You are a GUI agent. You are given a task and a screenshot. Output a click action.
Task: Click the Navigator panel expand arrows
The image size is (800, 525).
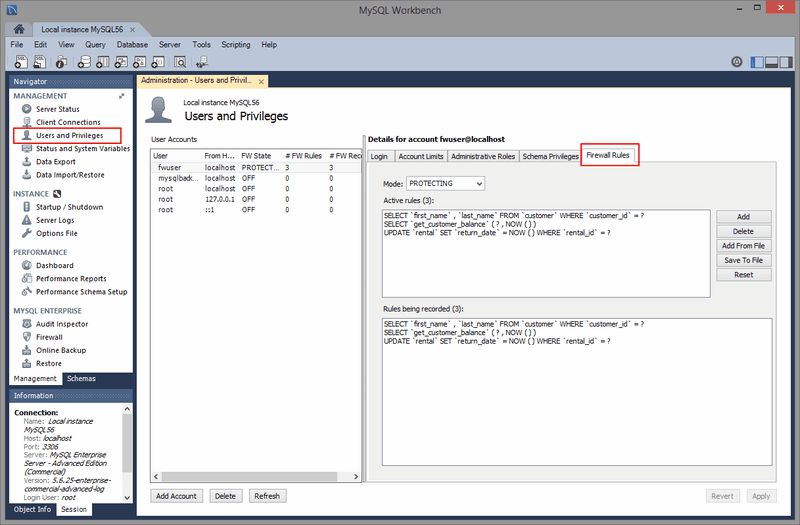(122, 96)
